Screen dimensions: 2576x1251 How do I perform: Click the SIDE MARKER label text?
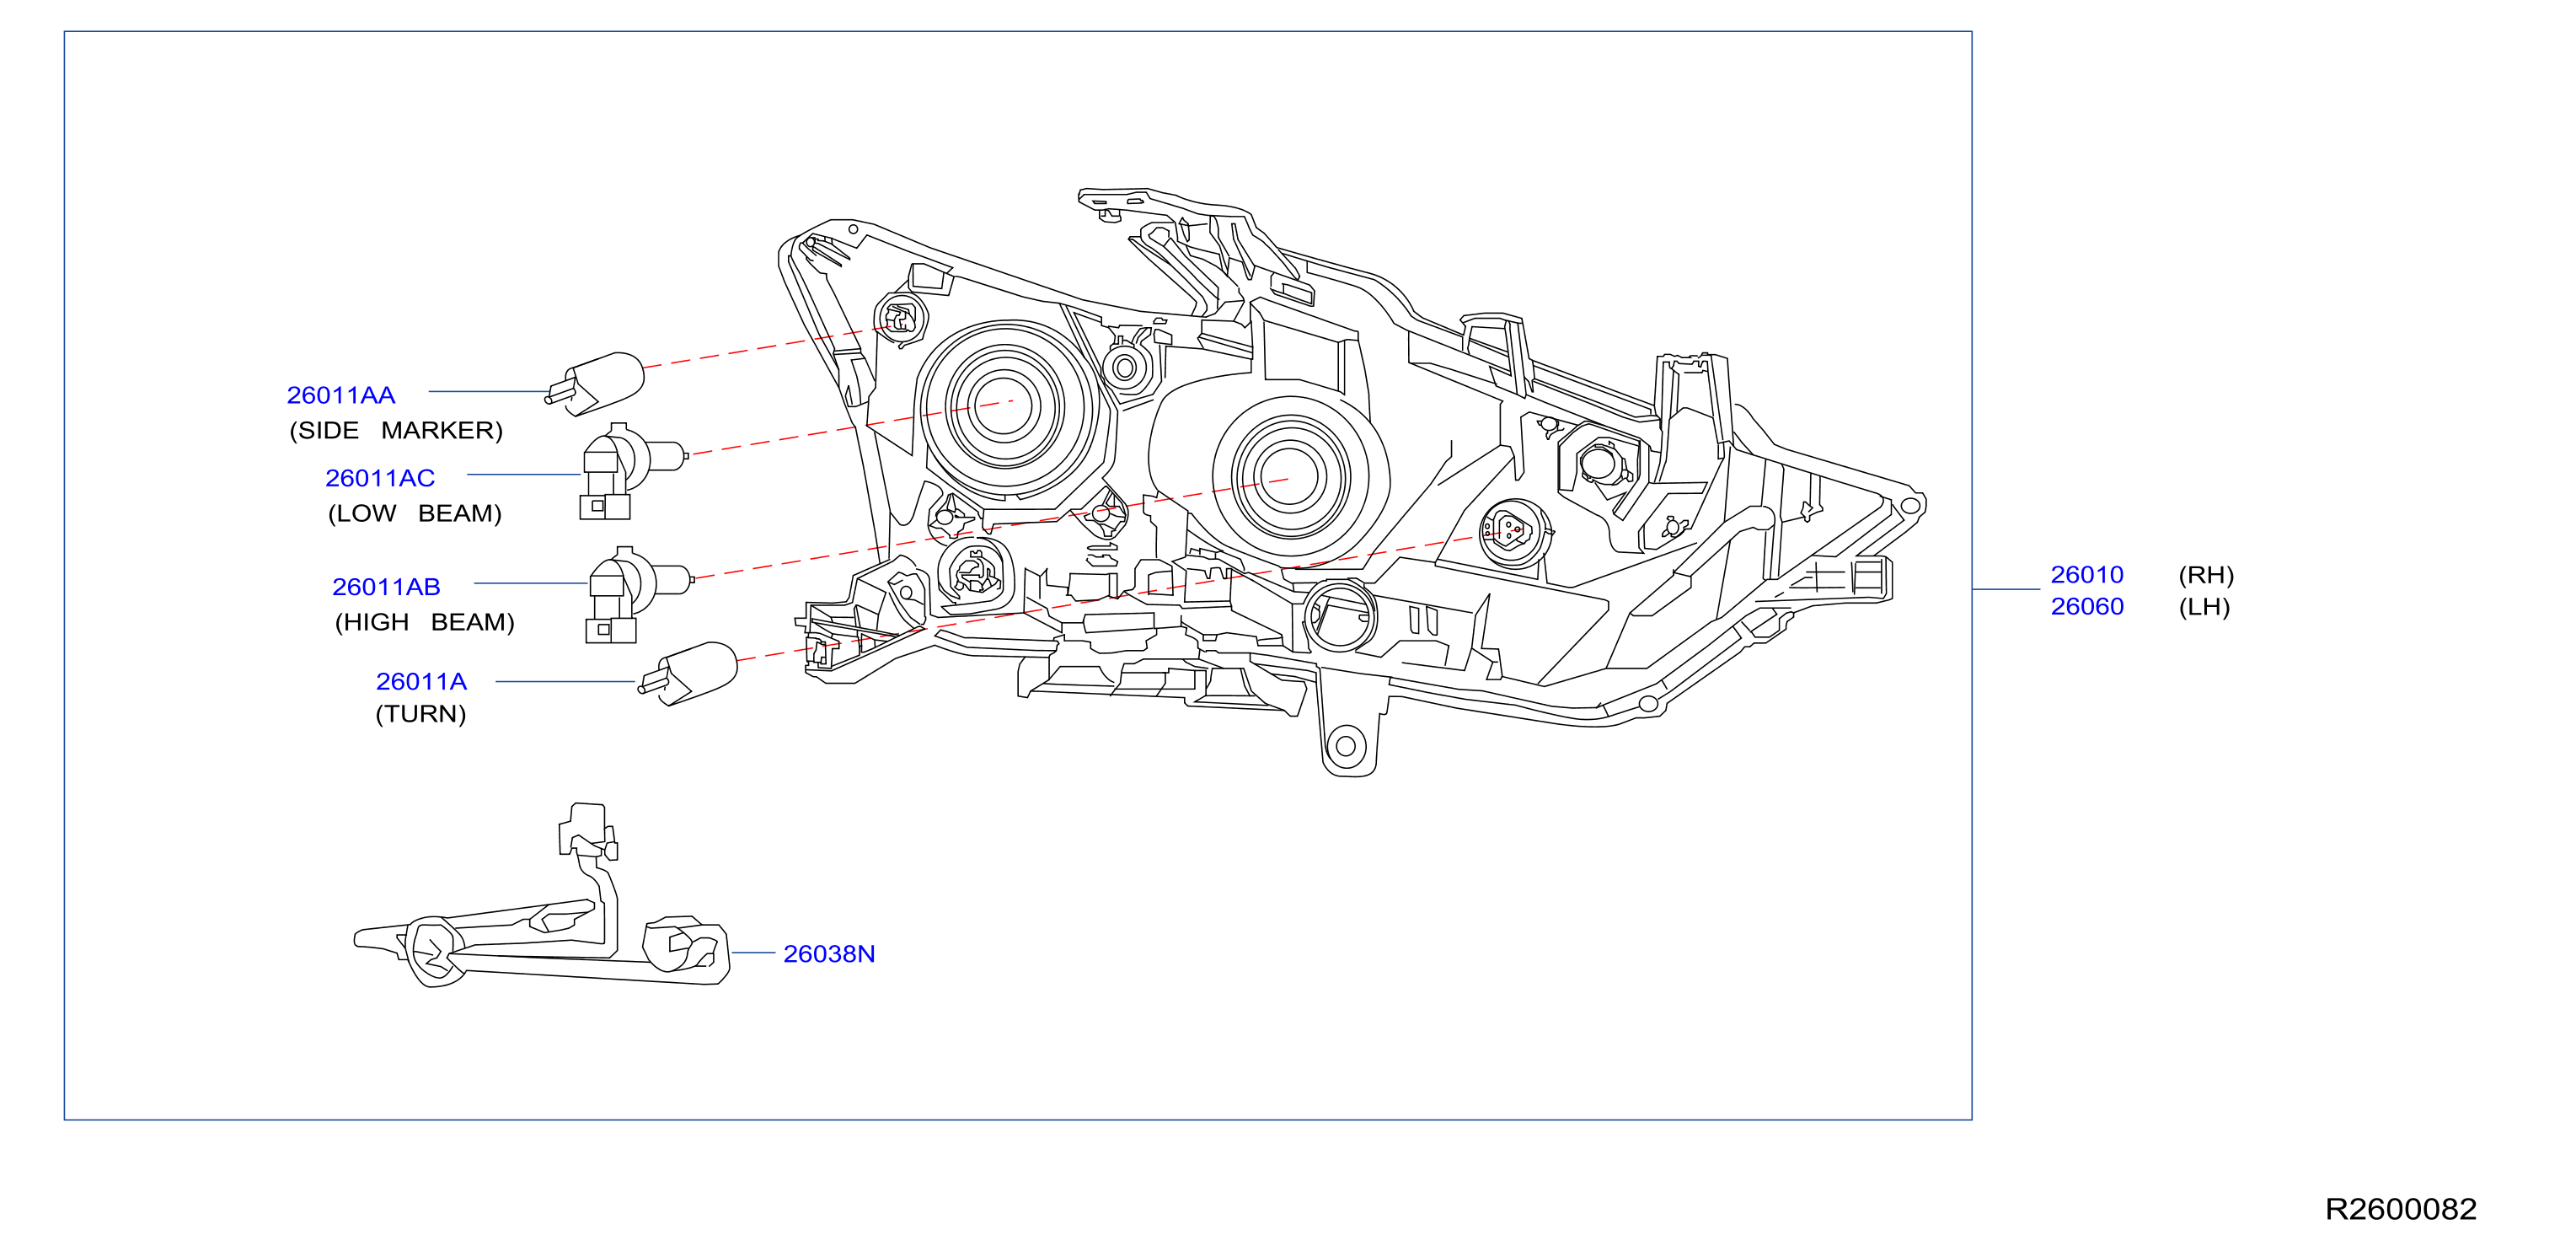pos(396,431)
